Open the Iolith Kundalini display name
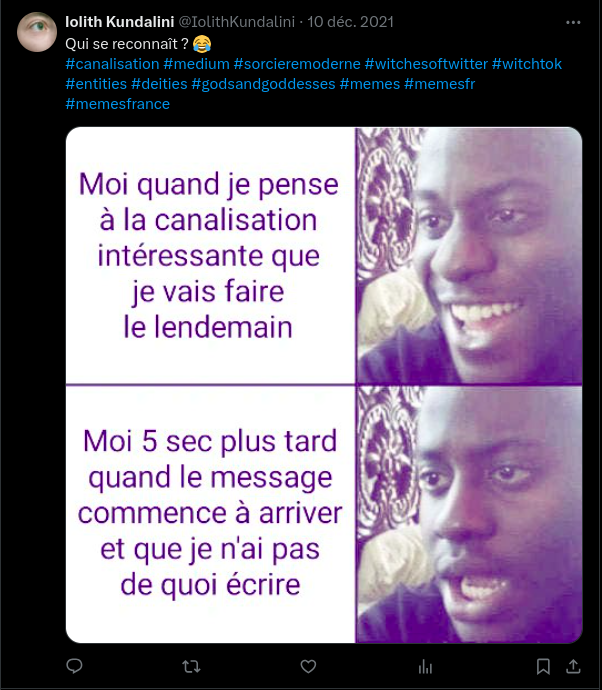This screenshot has width=602, height=690. click(x=120, y=22)
